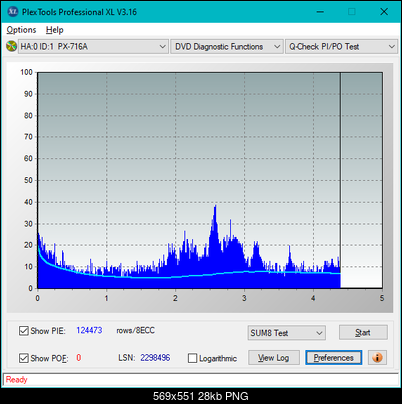402x404 pixels.
Task: Click the PlexTools XL app icon in title bar
Action: coord(12,12)
